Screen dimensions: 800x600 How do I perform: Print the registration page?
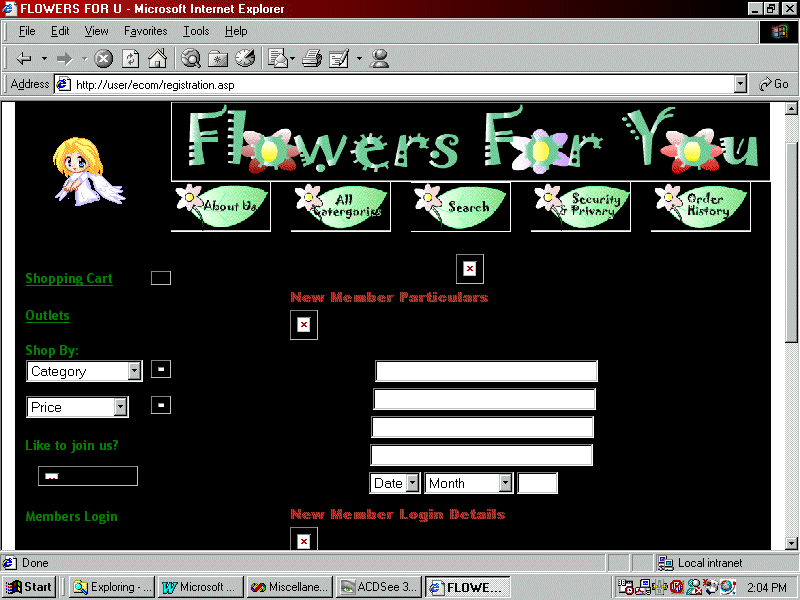tap(310, 58)
